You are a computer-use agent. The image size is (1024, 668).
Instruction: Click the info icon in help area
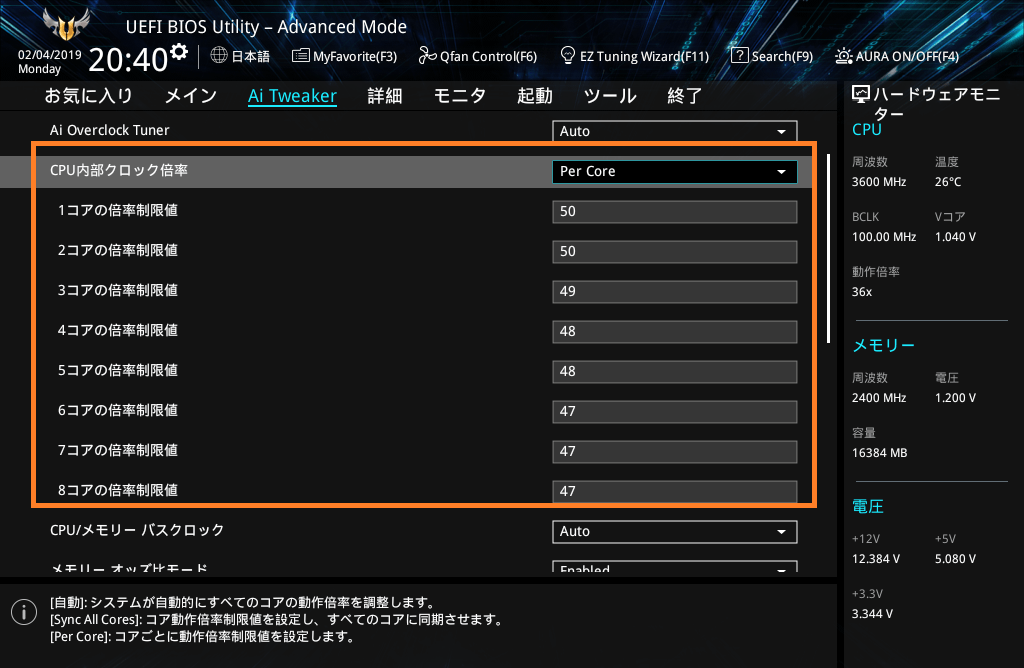coord(24,612)
